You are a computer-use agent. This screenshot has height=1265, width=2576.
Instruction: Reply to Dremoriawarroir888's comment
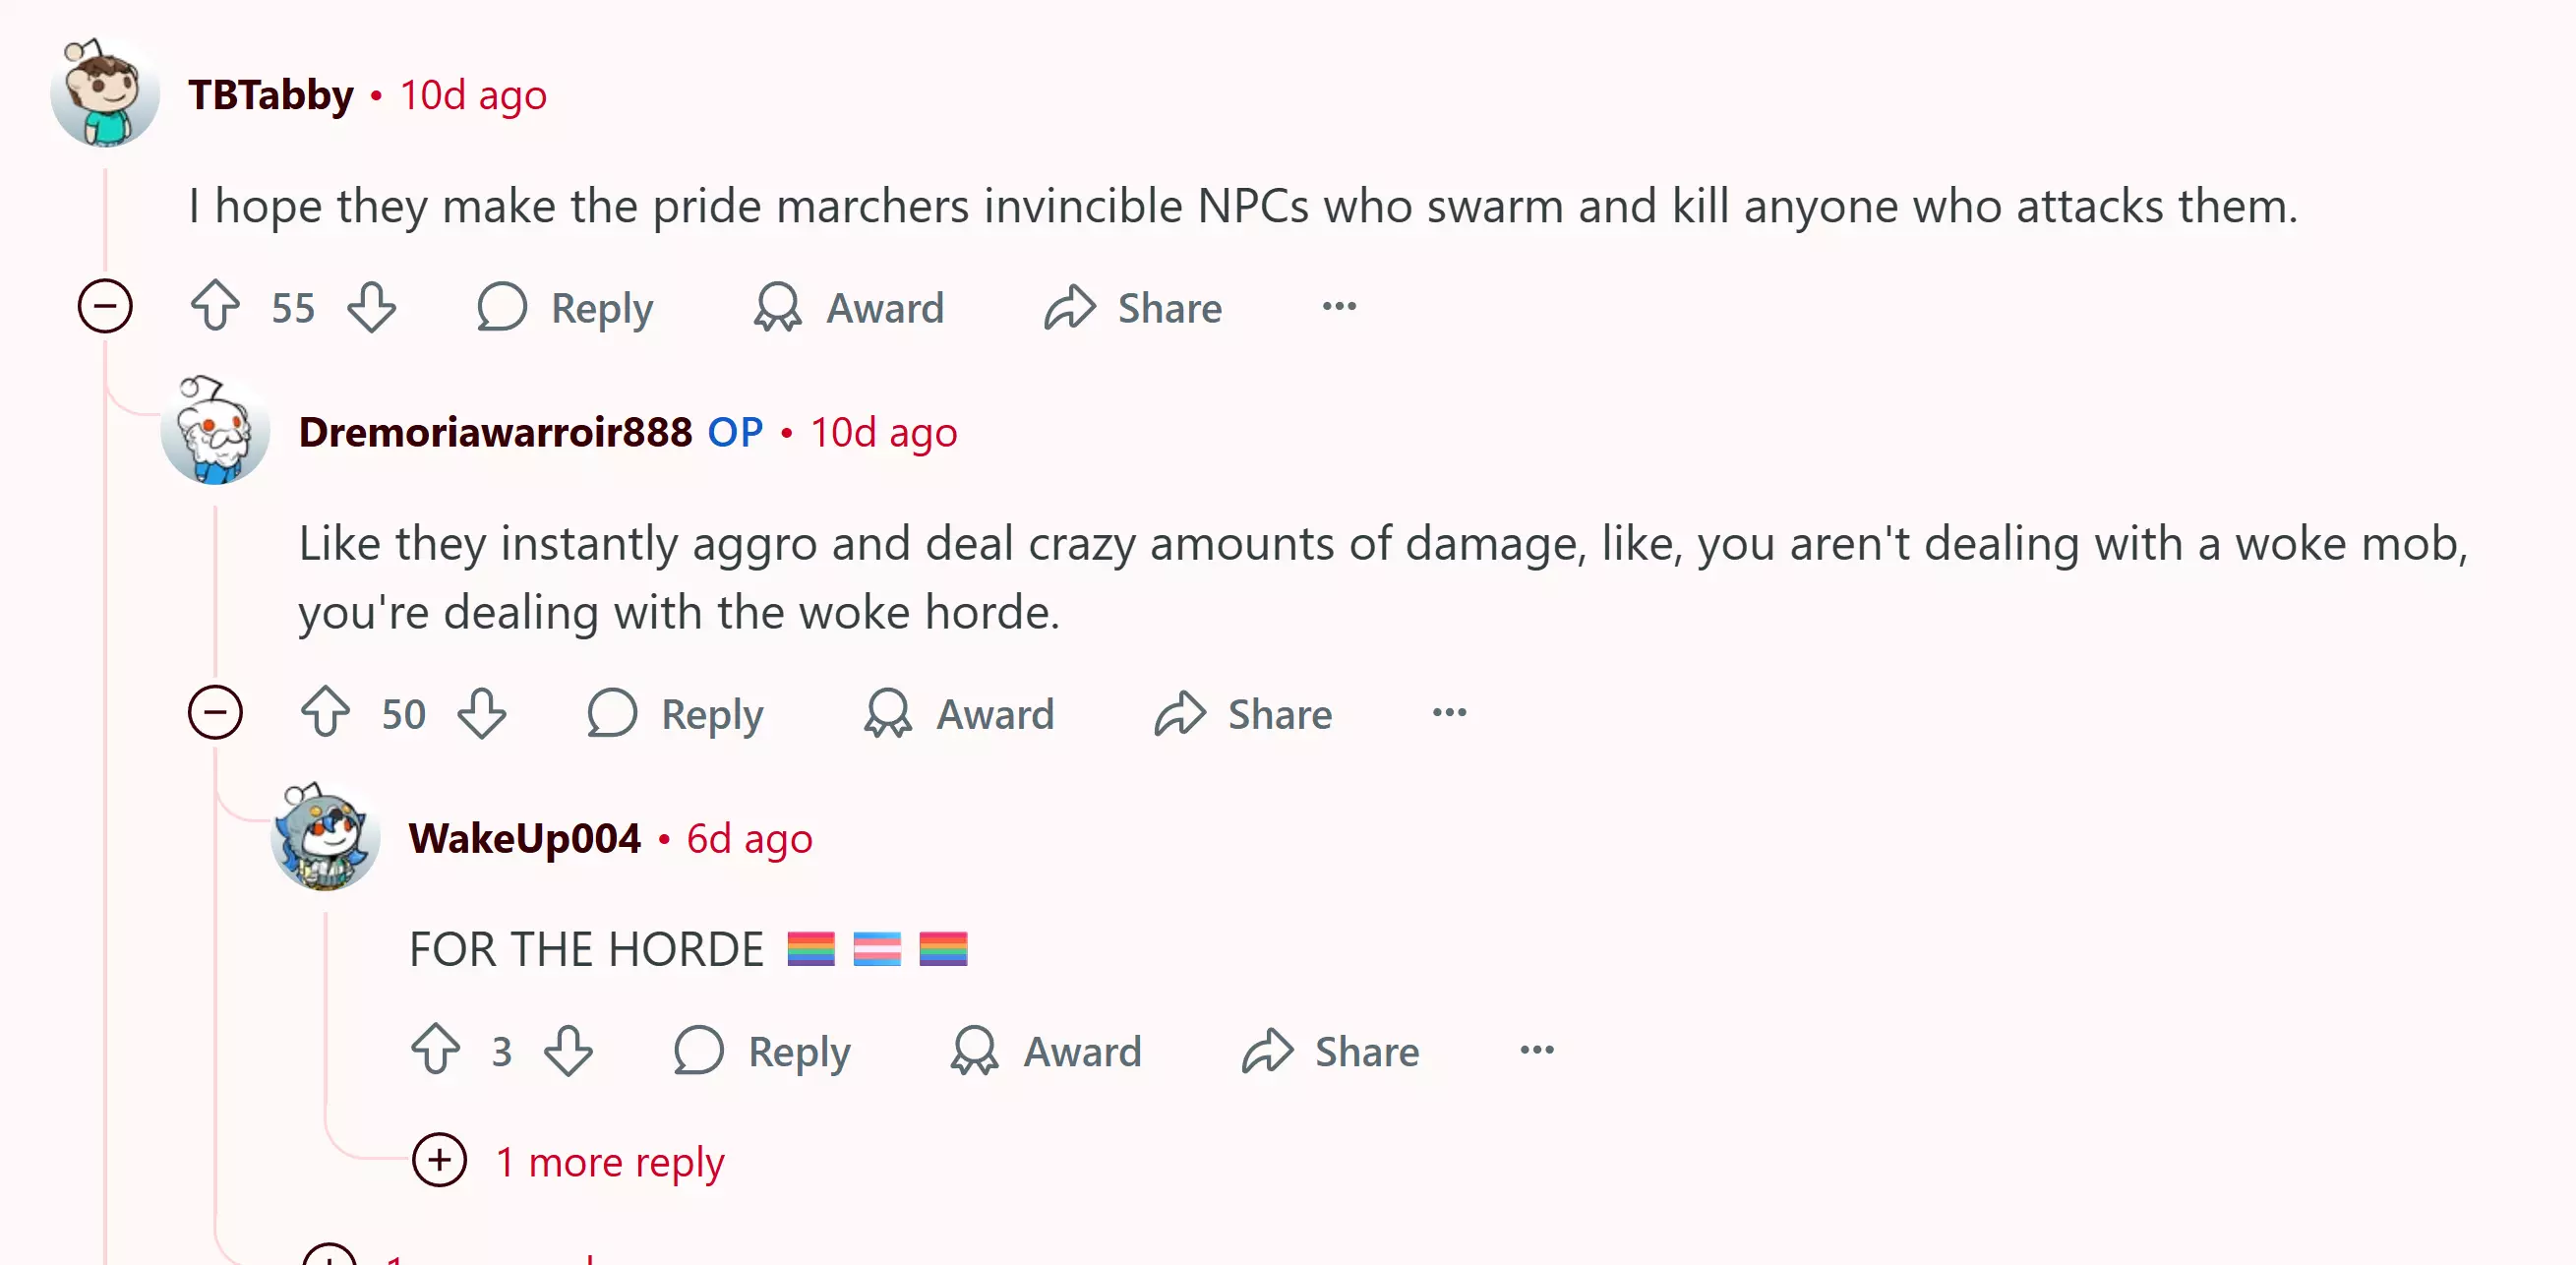675,714
